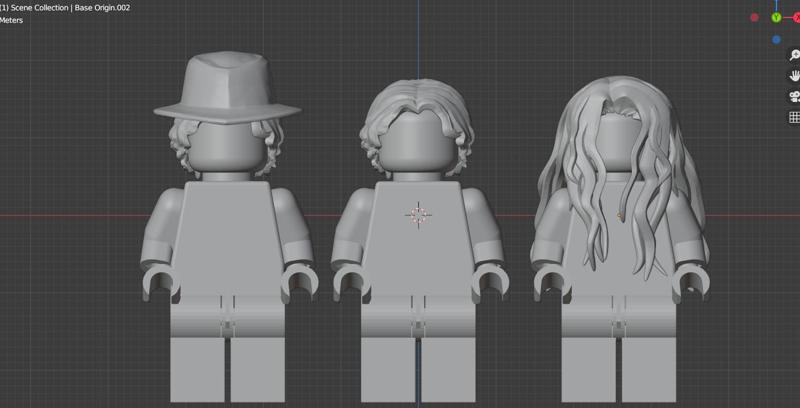Switch perspective/orthographic with the grid icon
Image resolution: width=800 pixels, height=408 pixels.
794,117
